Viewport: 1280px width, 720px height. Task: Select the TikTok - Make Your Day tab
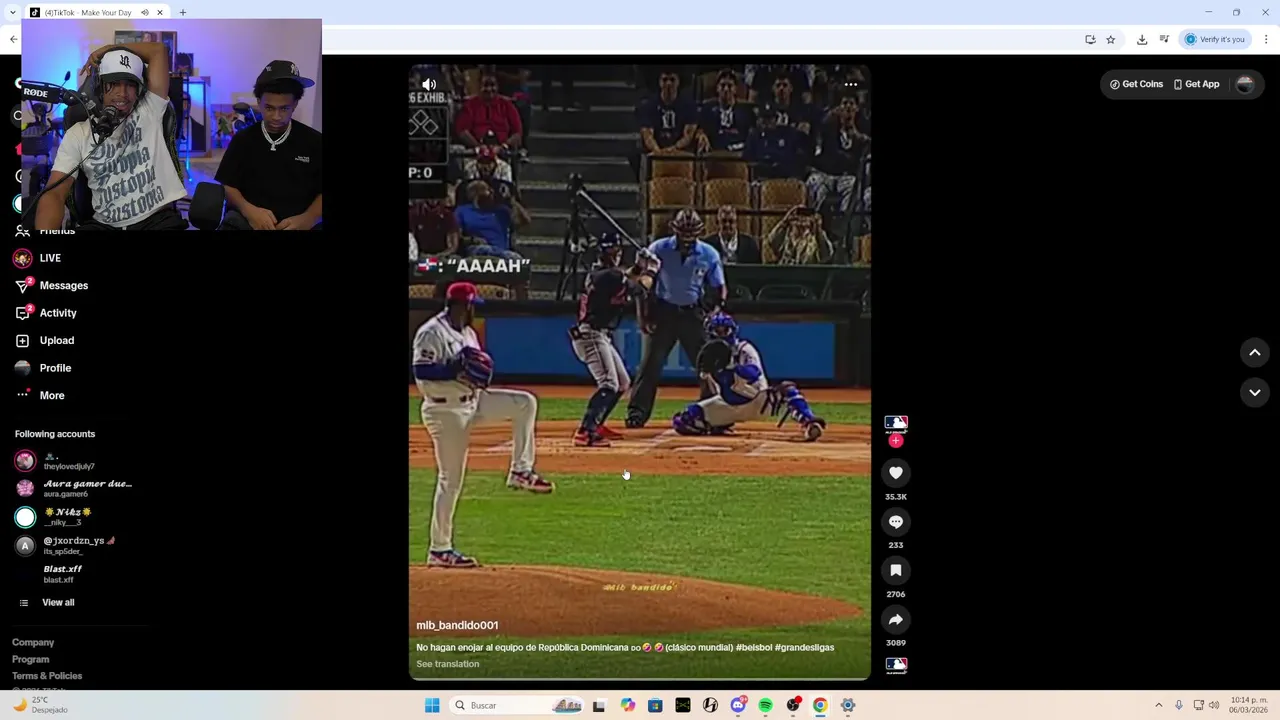(88, 13)
